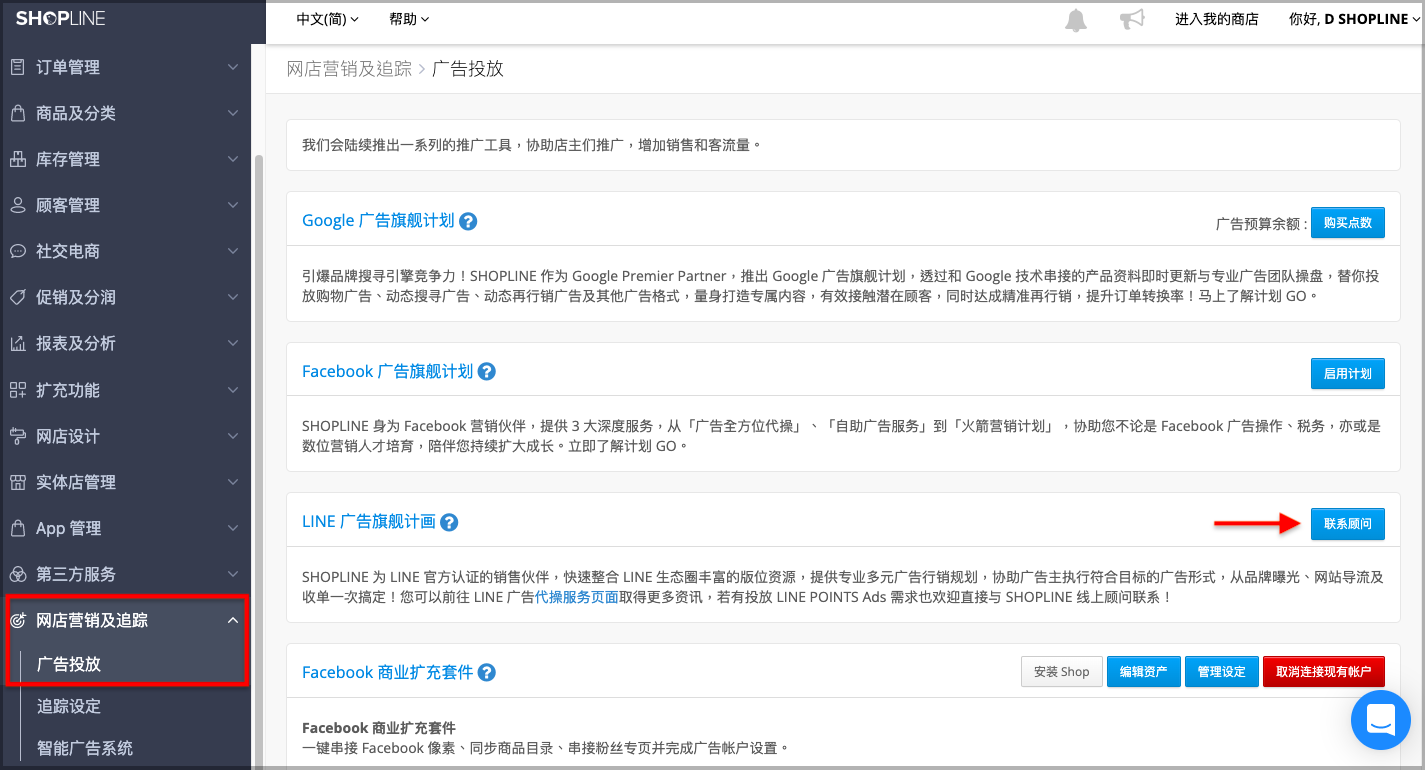Click help icon beside Facebook 广告旗舰计划
The image size is (1425, 770).
coord(487,372)
